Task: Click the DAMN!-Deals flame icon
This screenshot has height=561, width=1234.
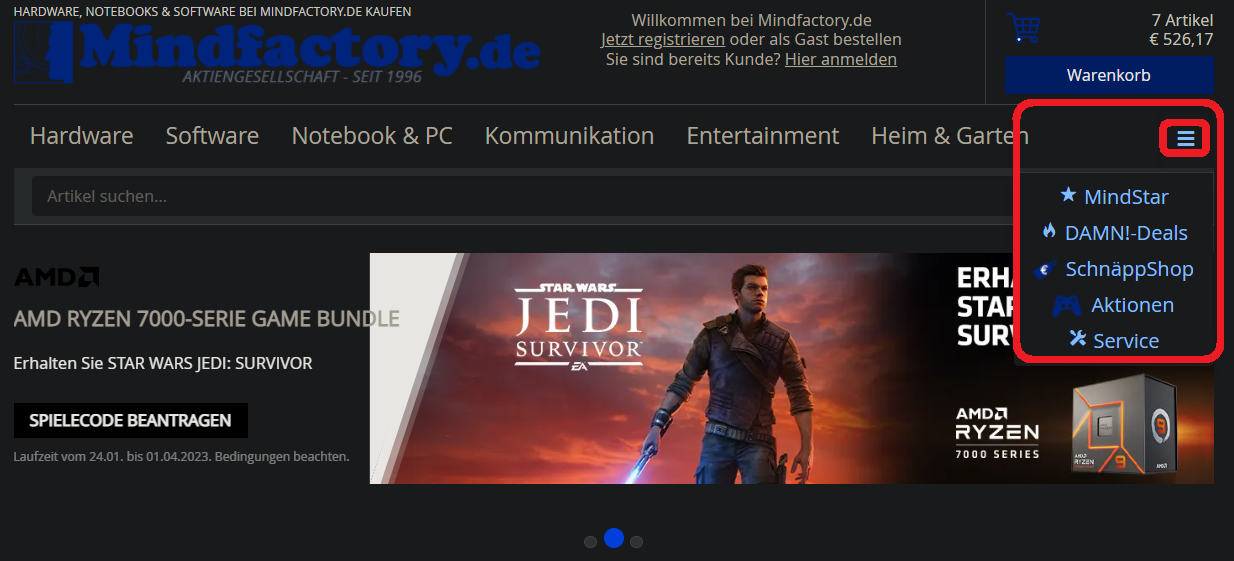Action: pyautogui.click(x=1049, y=231)
